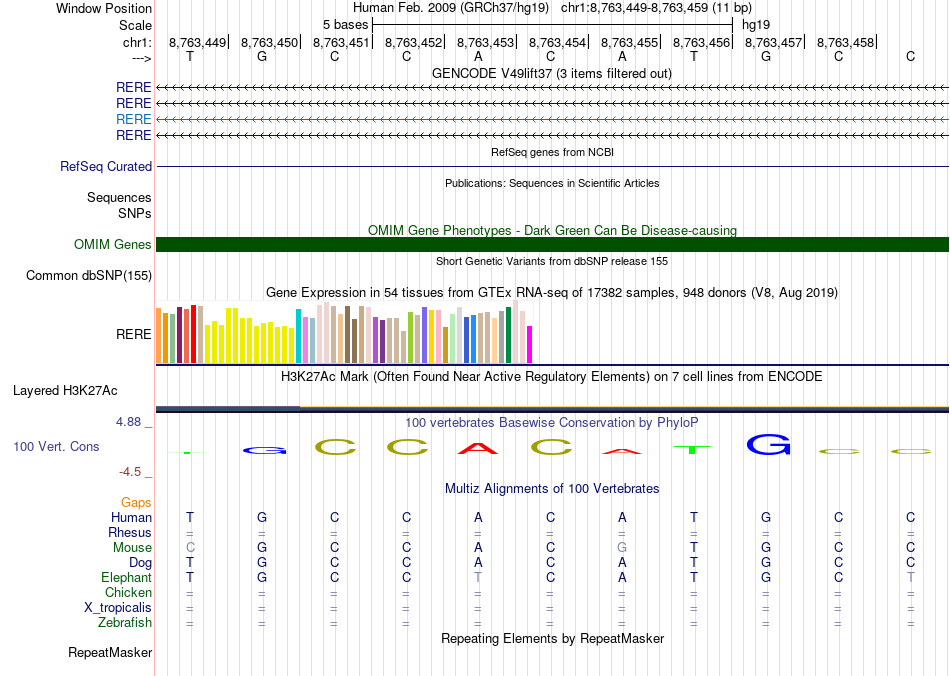Click the 5 bases scale bar
Image resolution: width=950 pixels, height=676 pixels.
pyautogui.click(x=553, y=25)
